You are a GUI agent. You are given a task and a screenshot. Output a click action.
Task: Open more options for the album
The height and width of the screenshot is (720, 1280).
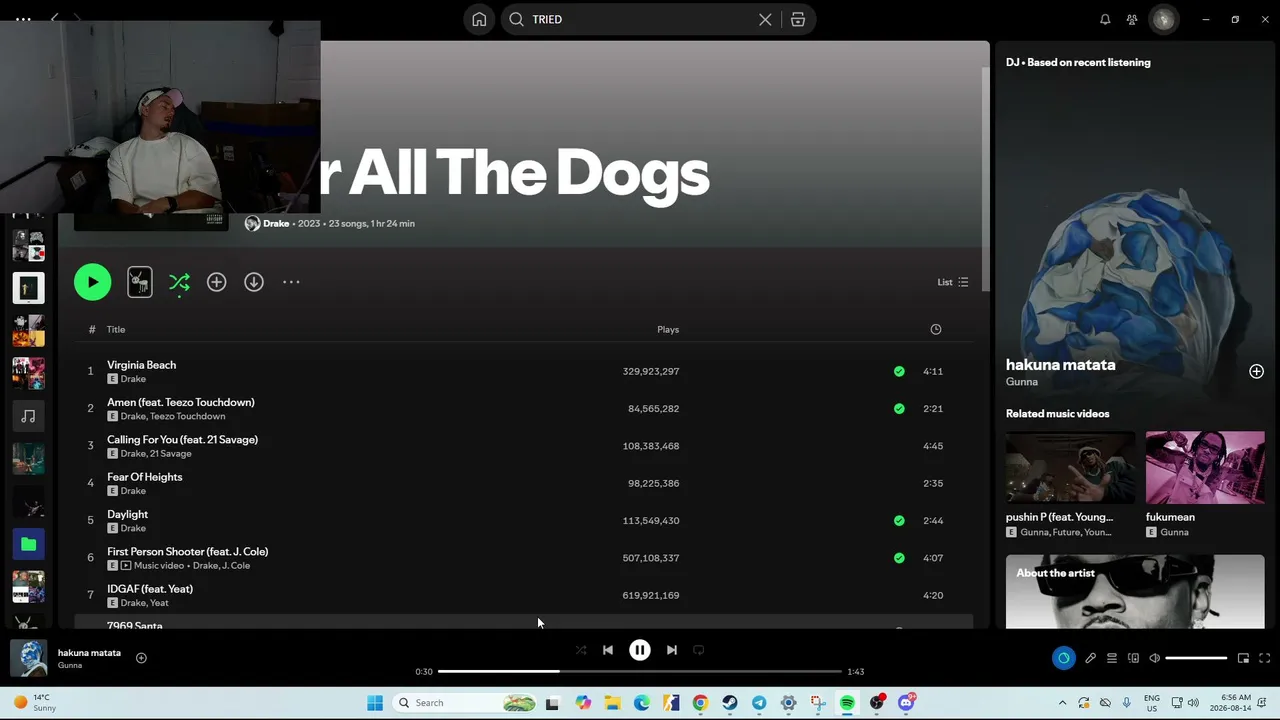tap(291, 282)
